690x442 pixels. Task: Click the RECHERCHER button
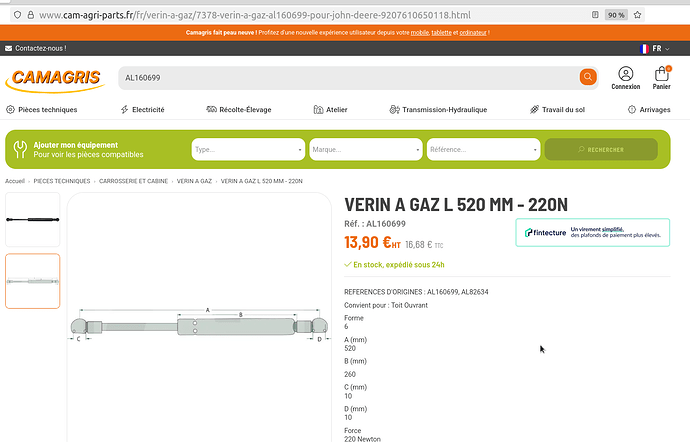(x=601, y=149)
